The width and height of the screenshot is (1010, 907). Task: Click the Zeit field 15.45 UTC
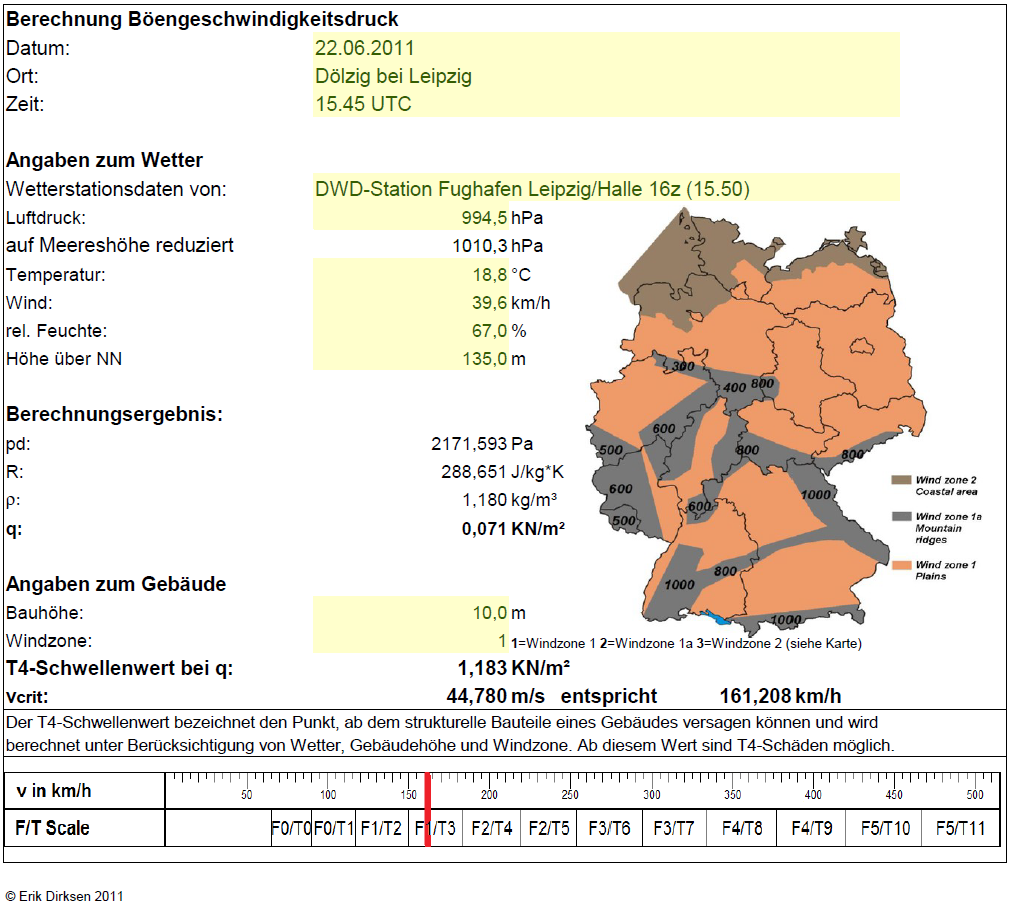tap(606, 104)
